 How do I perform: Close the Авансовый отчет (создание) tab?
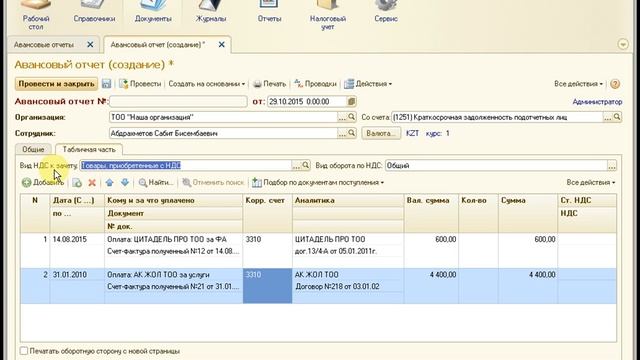tap(222, 44)
